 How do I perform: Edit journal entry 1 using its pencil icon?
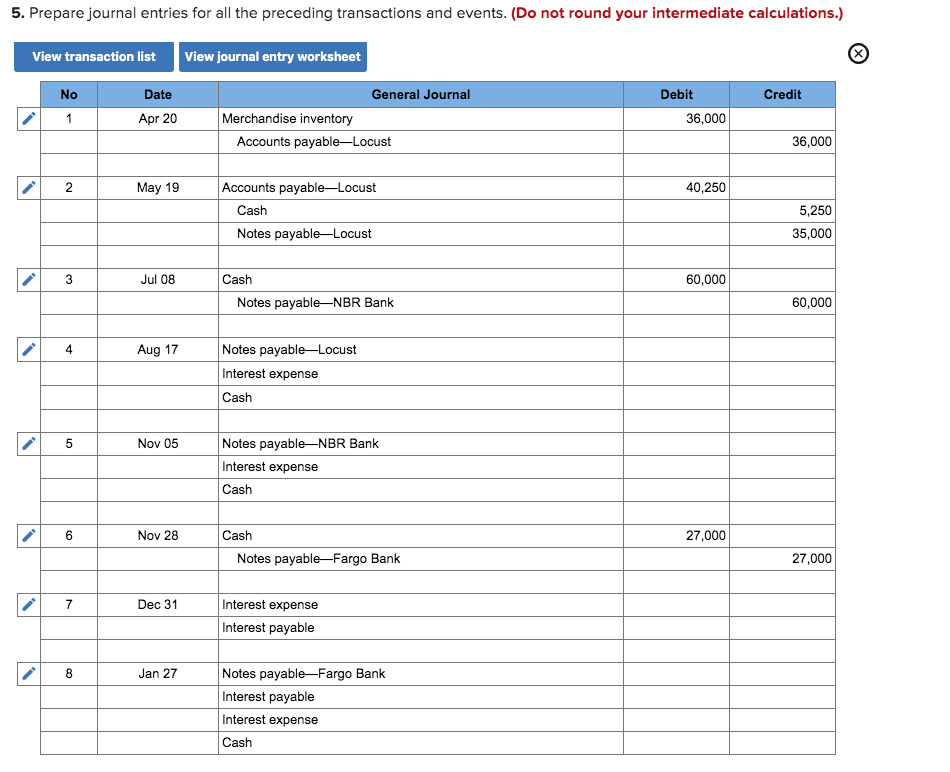(x=28, y=118)
